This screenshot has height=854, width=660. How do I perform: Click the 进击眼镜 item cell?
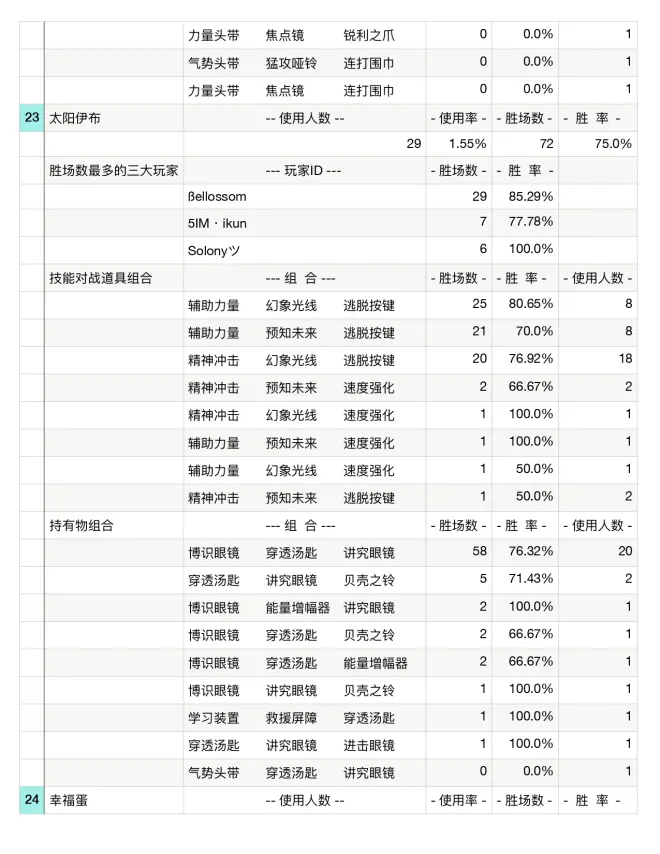[x=369, y=745]
